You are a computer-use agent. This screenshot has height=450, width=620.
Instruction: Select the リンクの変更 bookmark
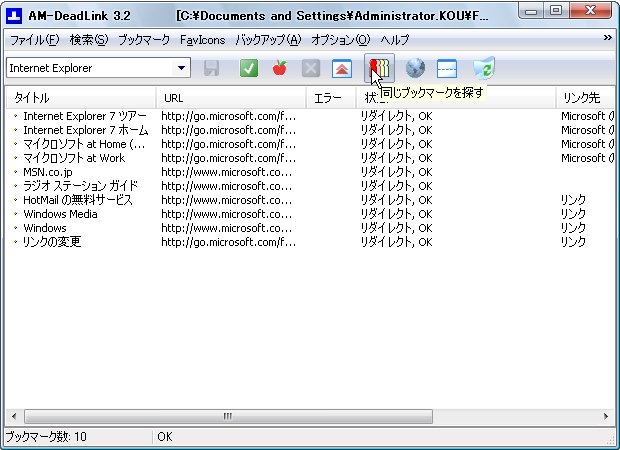(x=52, y=242)
